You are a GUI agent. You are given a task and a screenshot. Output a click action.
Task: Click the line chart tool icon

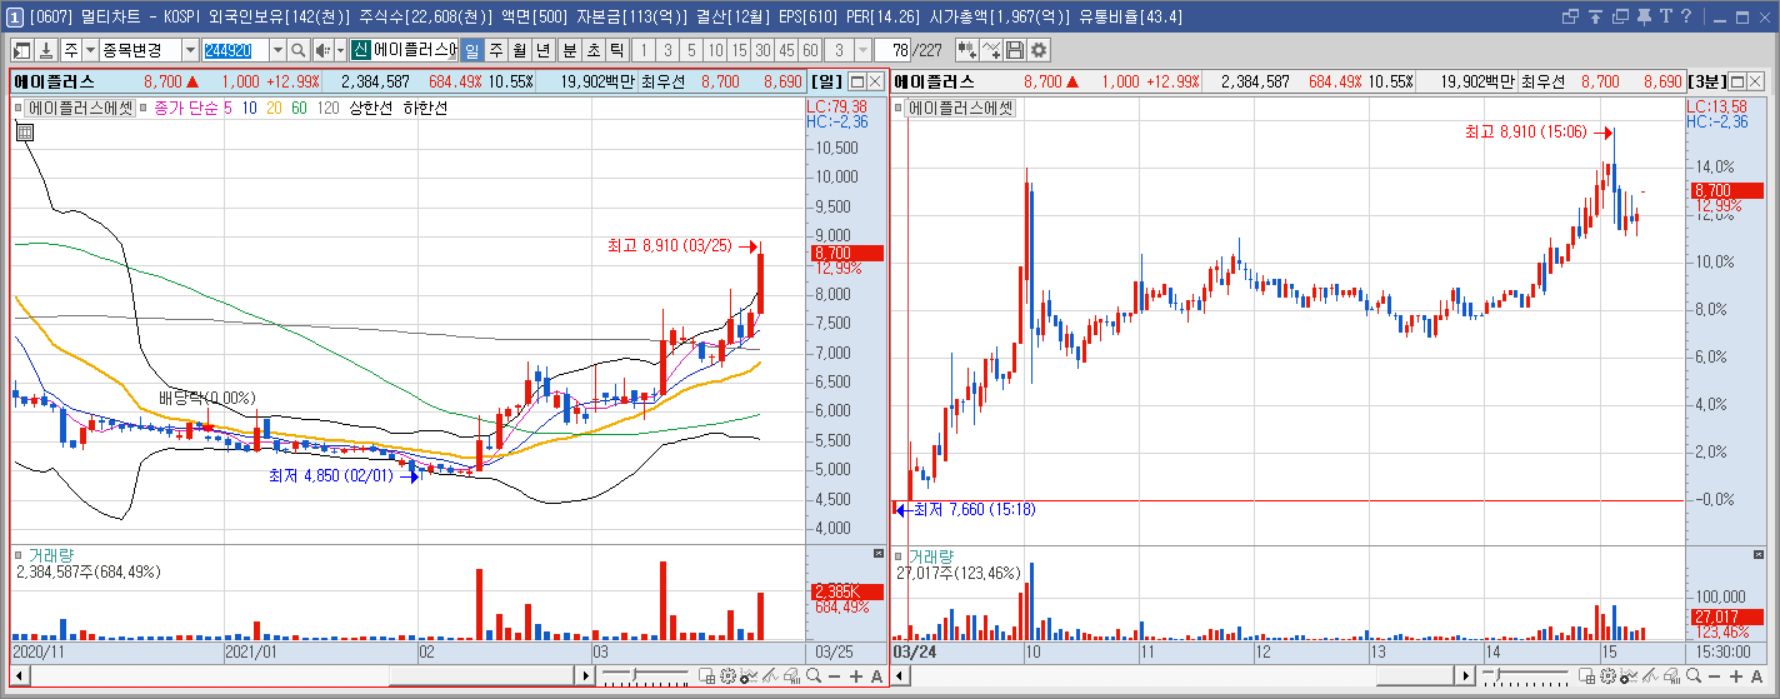(991, 50)
